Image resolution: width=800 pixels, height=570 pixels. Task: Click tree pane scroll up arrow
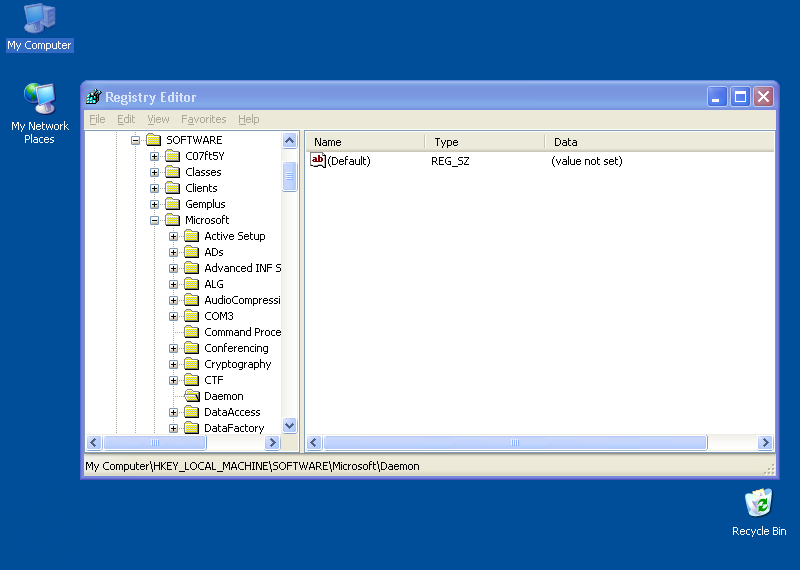click(289, 140)
